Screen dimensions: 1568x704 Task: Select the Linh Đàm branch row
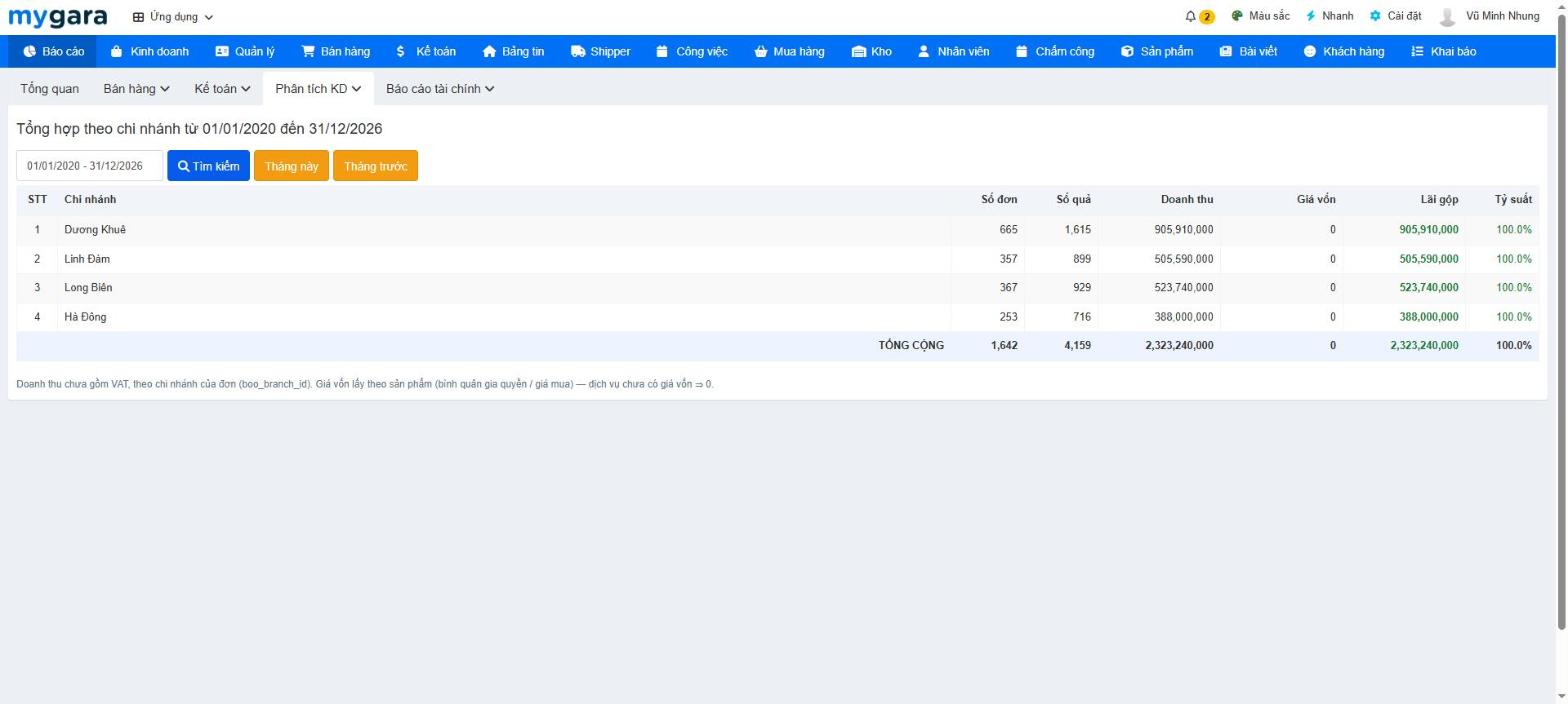777,258
